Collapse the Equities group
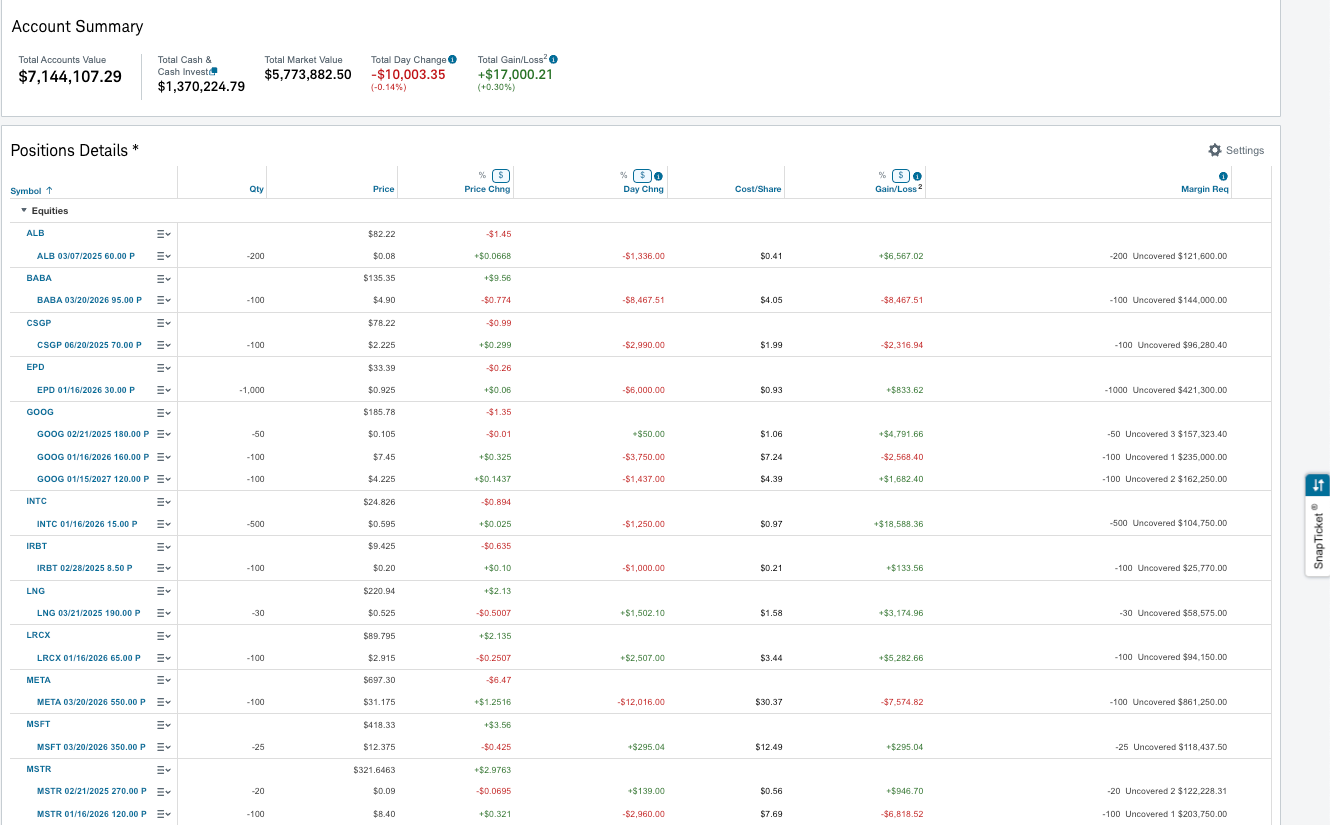The image size is (1330, 825). pos(24,211)
